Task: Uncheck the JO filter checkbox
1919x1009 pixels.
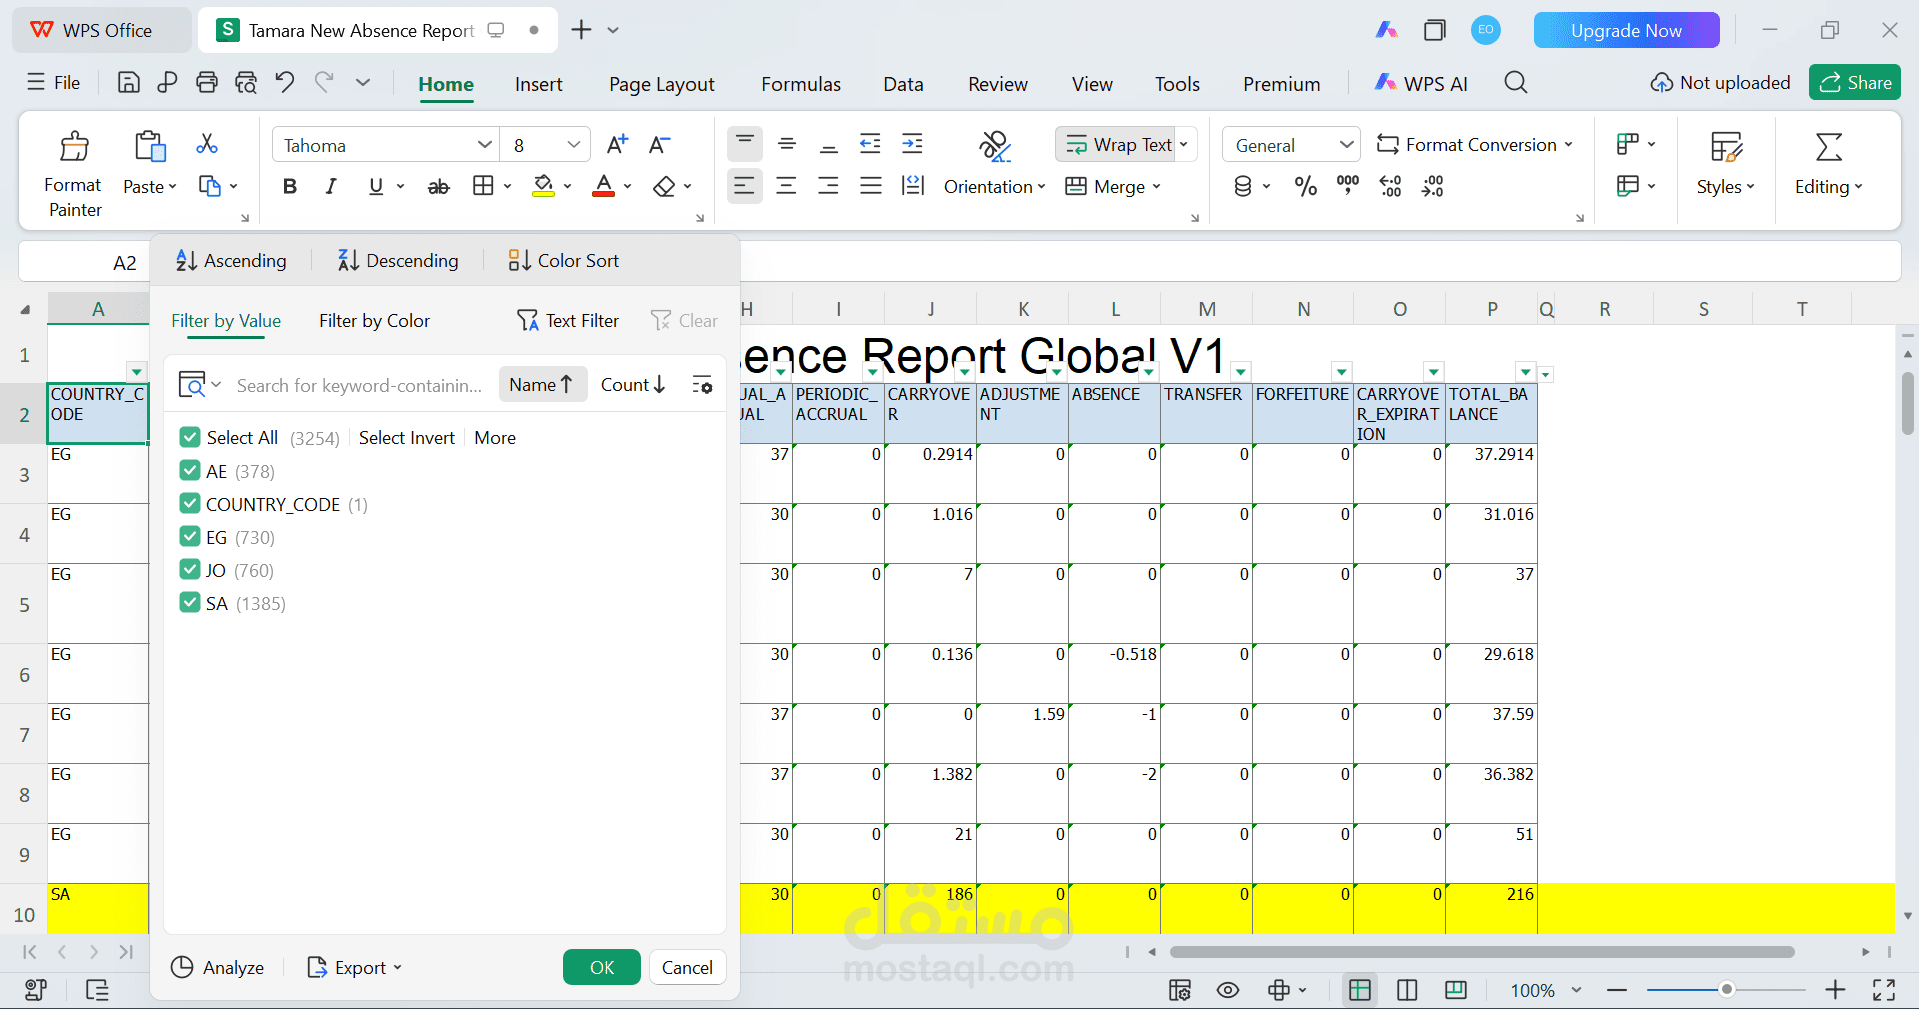Action: point(190,569)
